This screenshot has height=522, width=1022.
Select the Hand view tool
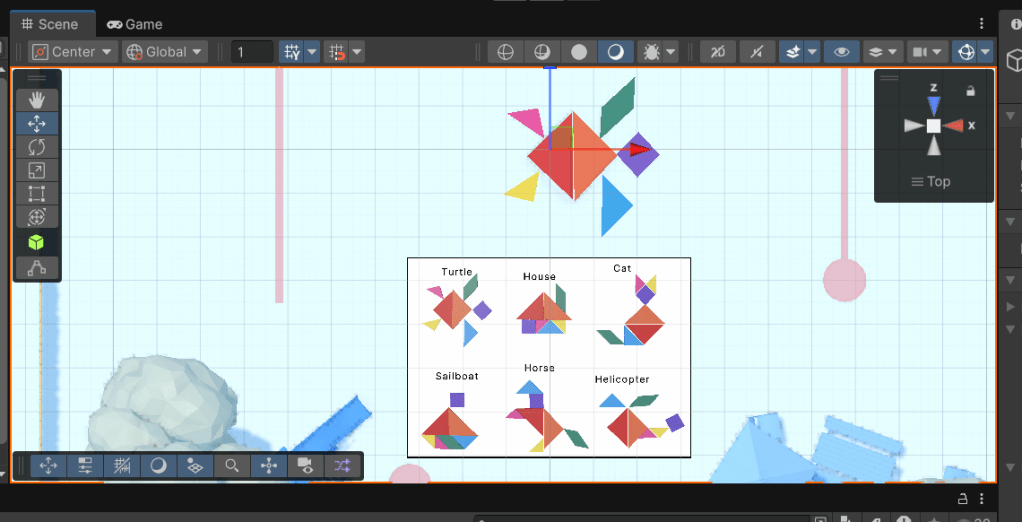(37, 100)
